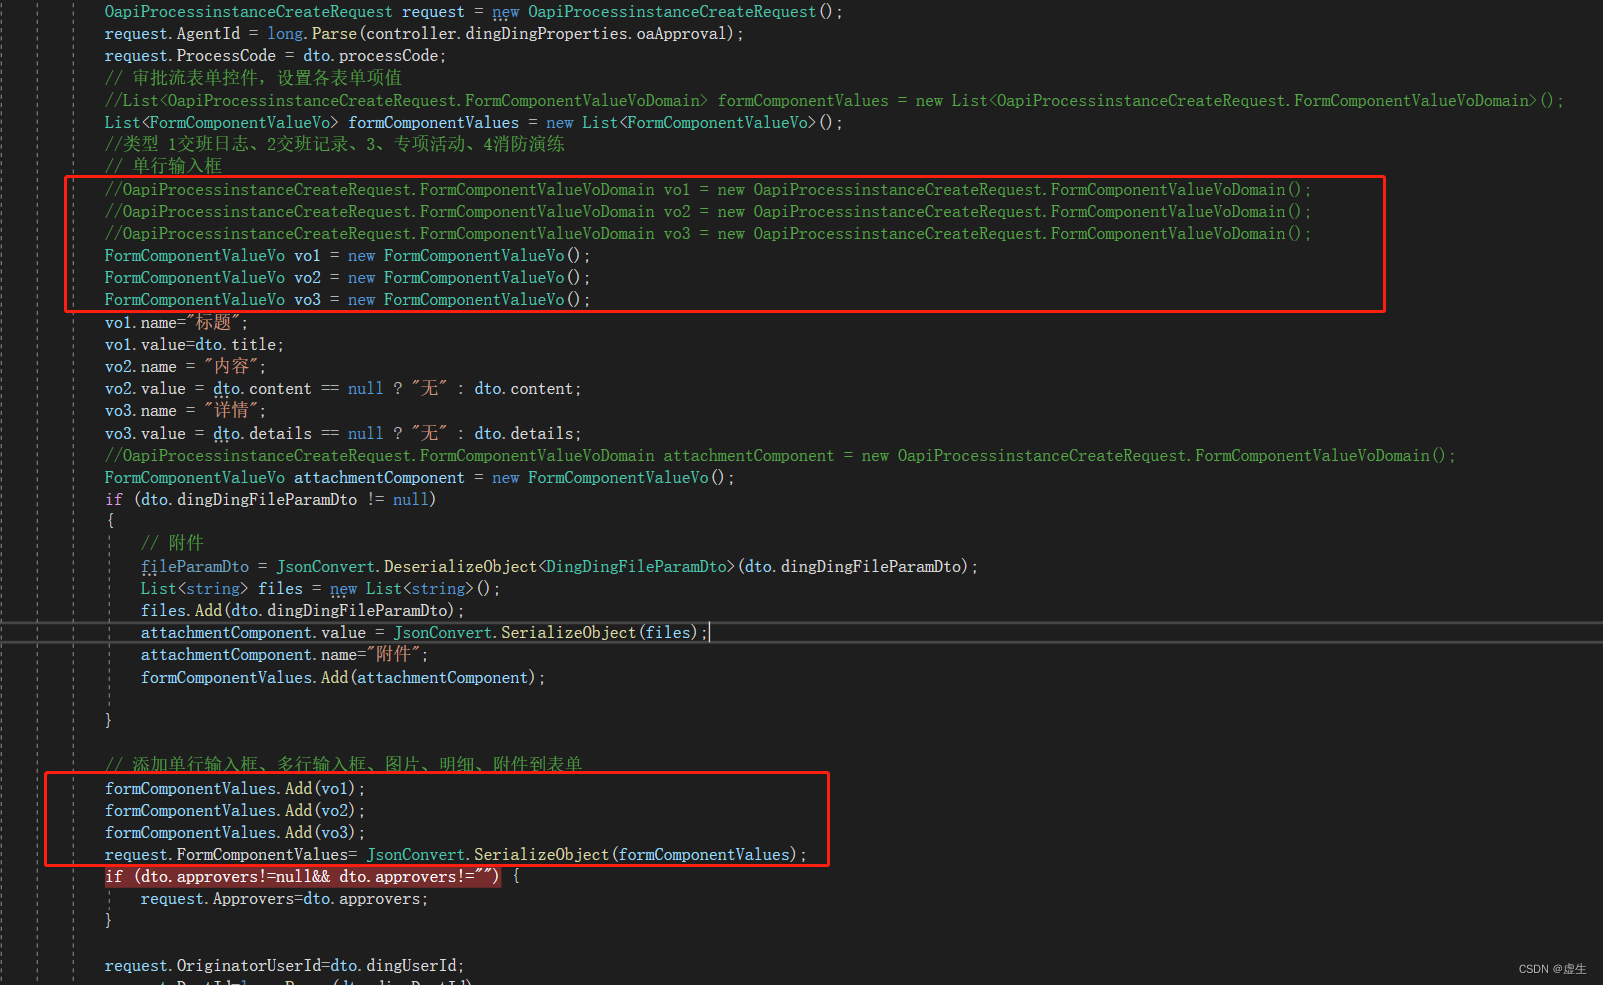Click the commented-out FormComponentValueVoDomain vo3 line
Image resolution: width=1603 pixels, height=985 pixels.
[707, 234]
